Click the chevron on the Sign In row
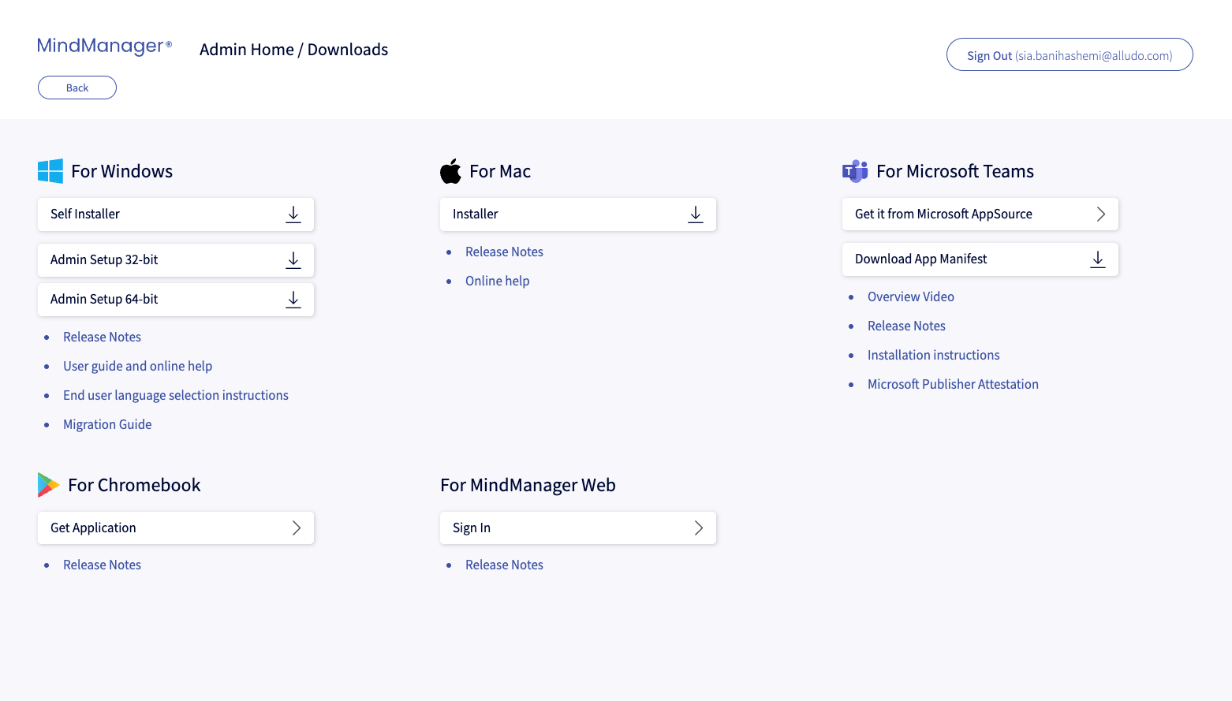The image size is (1232, 701). tap(698, 528)
